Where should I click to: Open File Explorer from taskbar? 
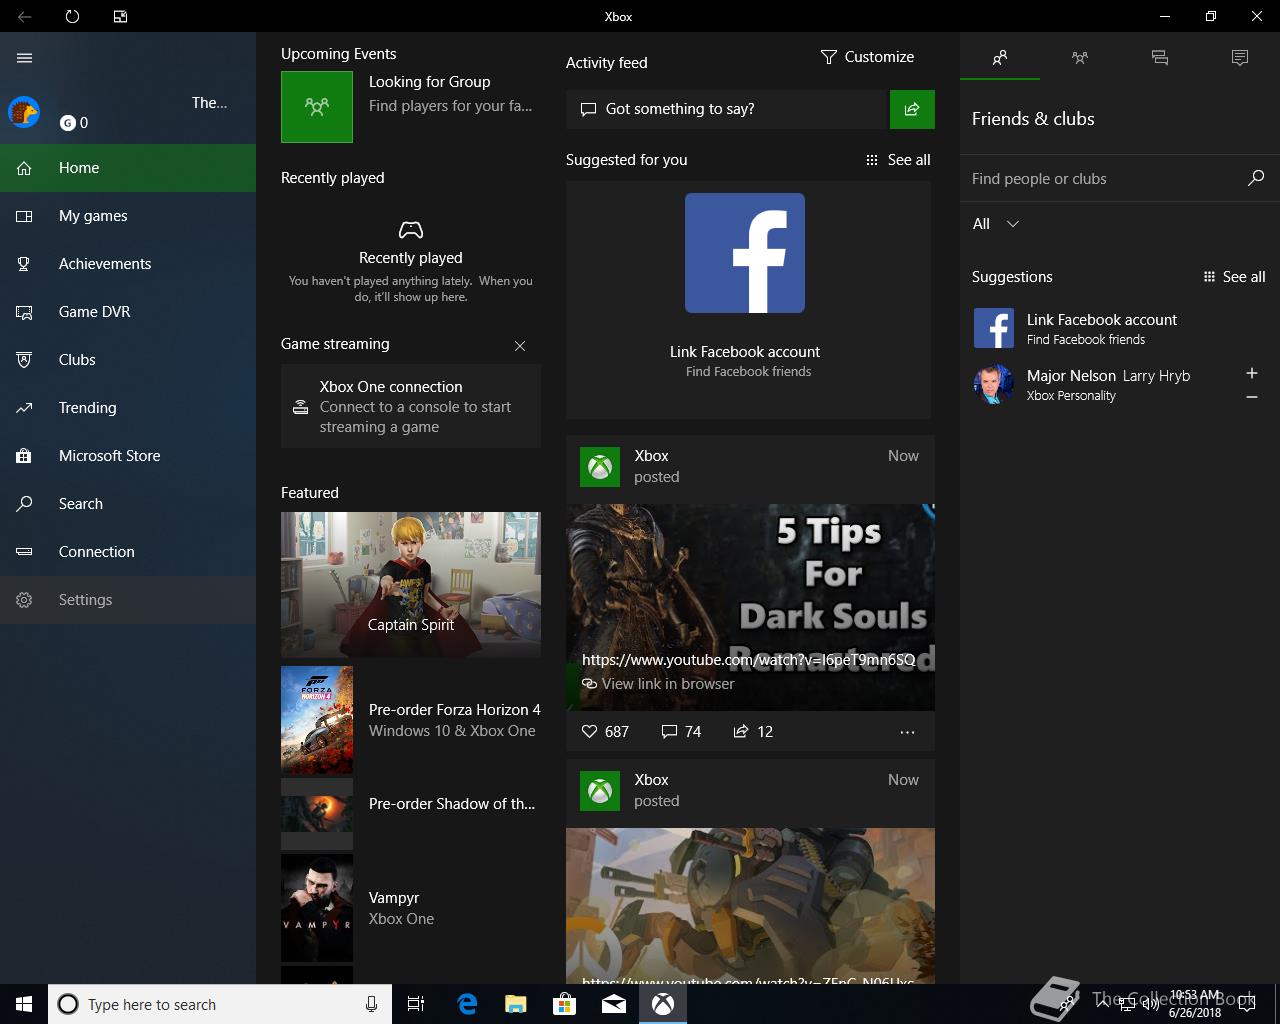pos(515,1004)
